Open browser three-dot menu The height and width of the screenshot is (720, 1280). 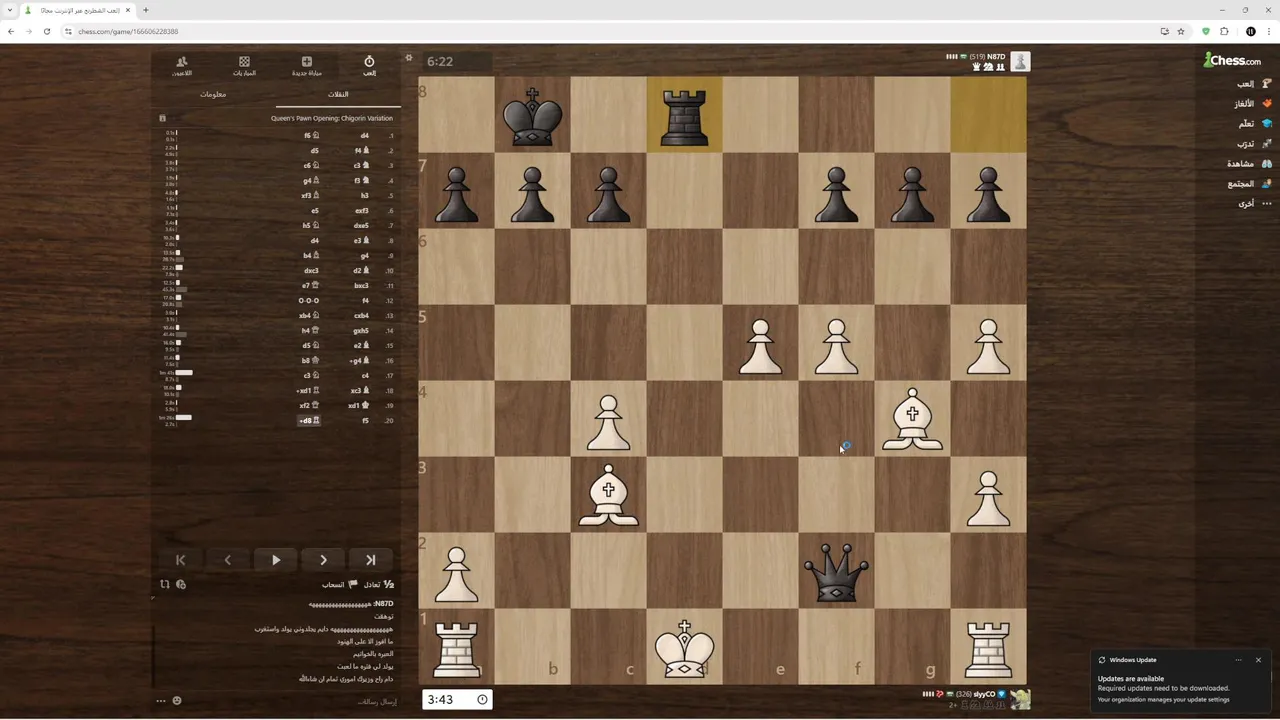click(x=1269, y=31)
